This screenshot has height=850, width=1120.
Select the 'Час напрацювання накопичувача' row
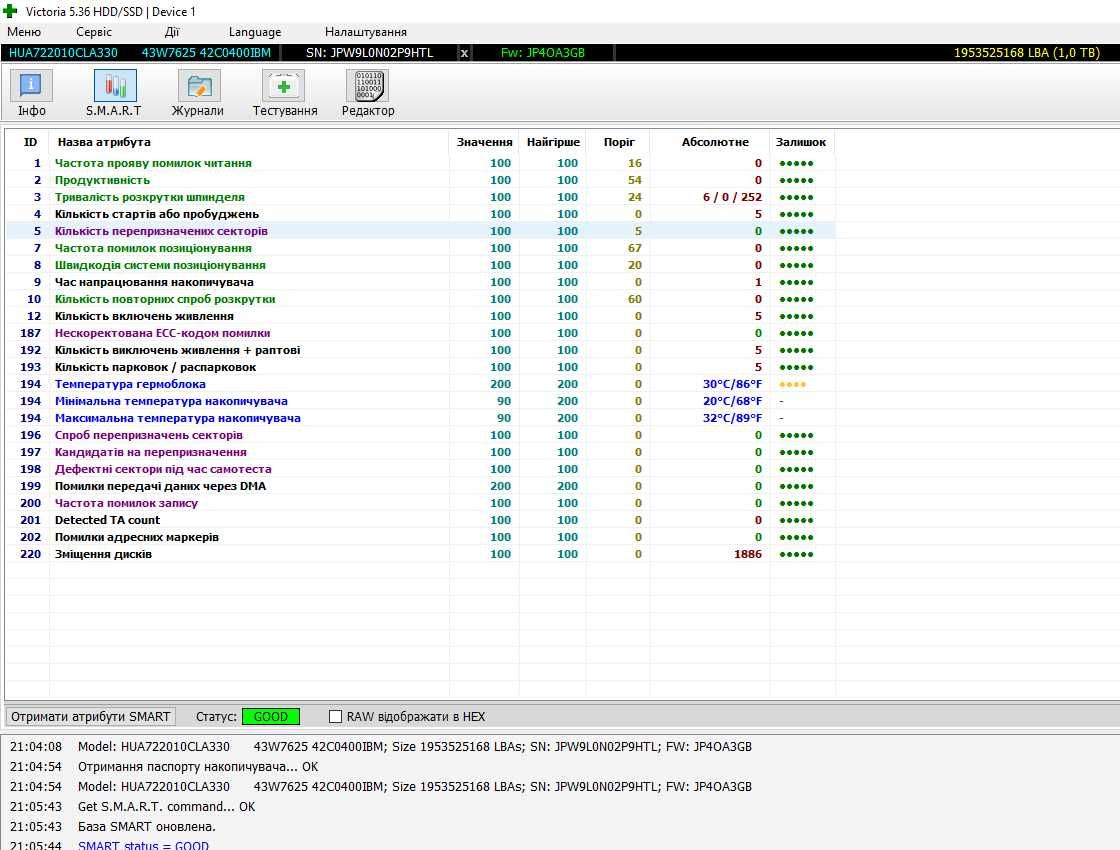421,282
